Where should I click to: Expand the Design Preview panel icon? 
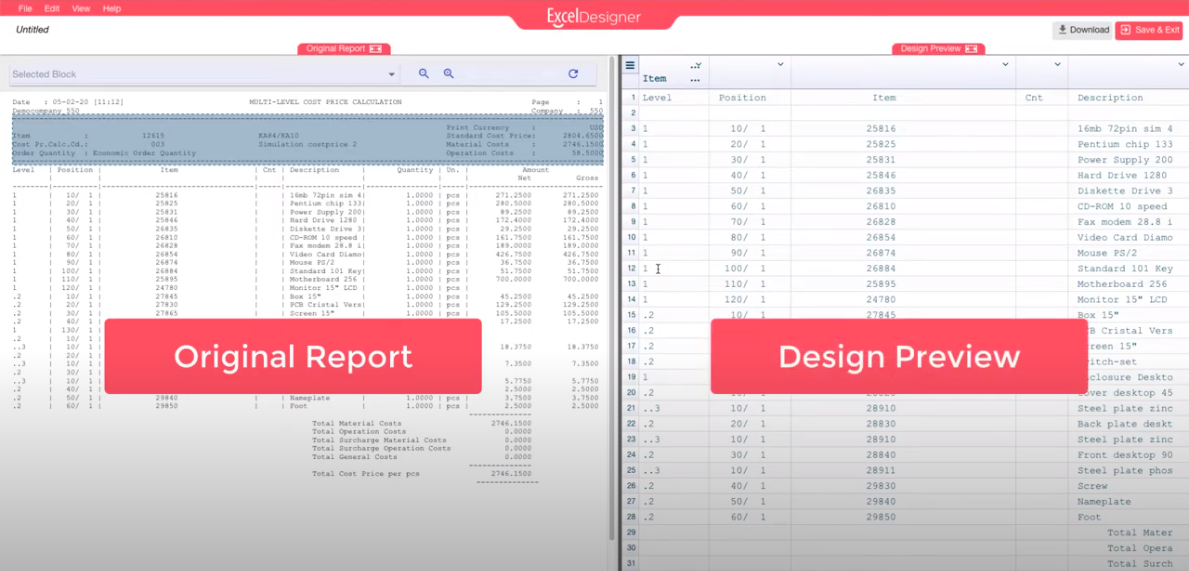pyautogui.click(x=971, y=49)
